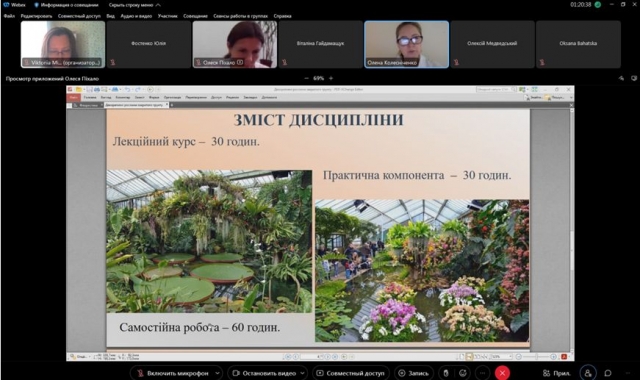Click the dimmed ellipsis at bottom right

[628, 373]
